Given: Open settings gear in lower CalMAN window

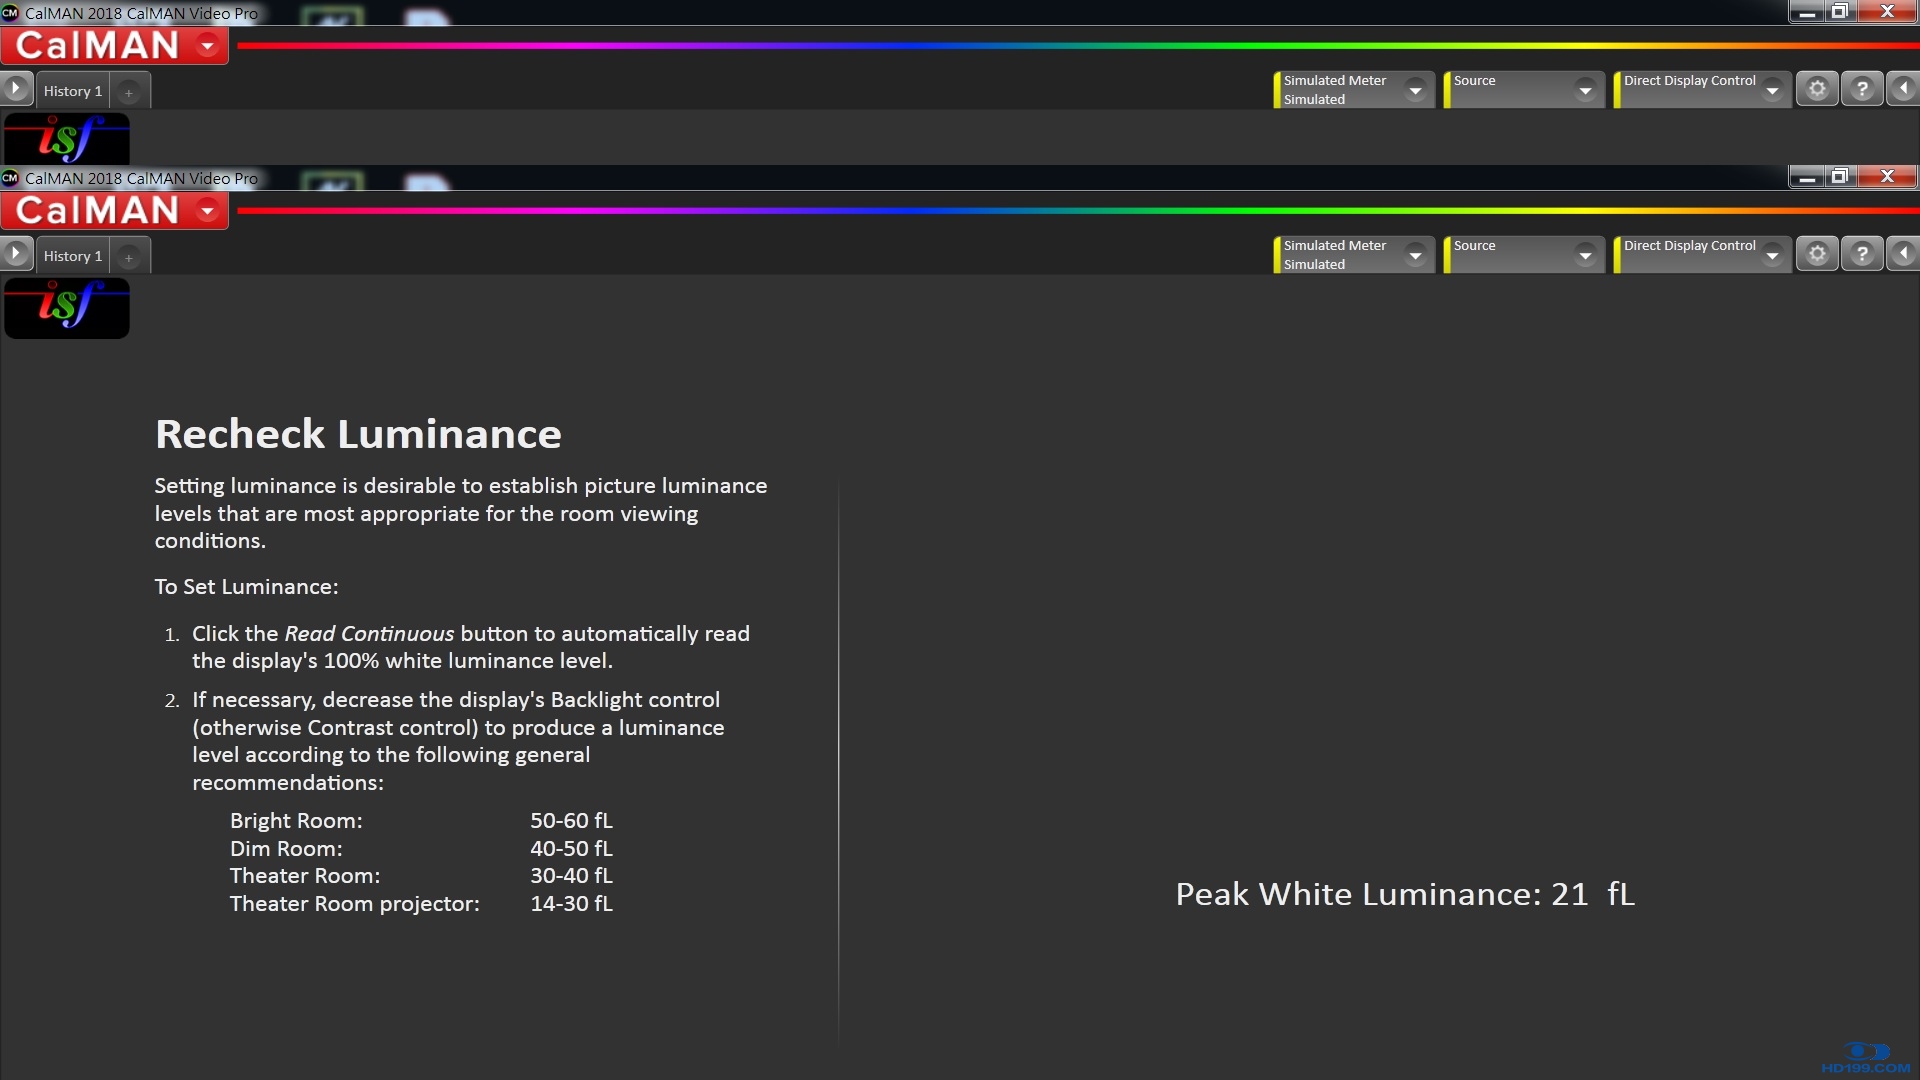Looking at the screenshot, I should [1817, 254].
